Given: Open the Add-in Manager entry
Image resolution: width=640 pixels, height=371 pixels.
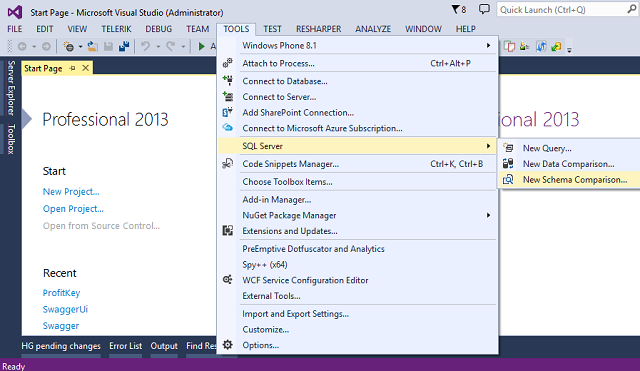Looking at the screenshot, I should pyautogui.click(x=358, y=200).
